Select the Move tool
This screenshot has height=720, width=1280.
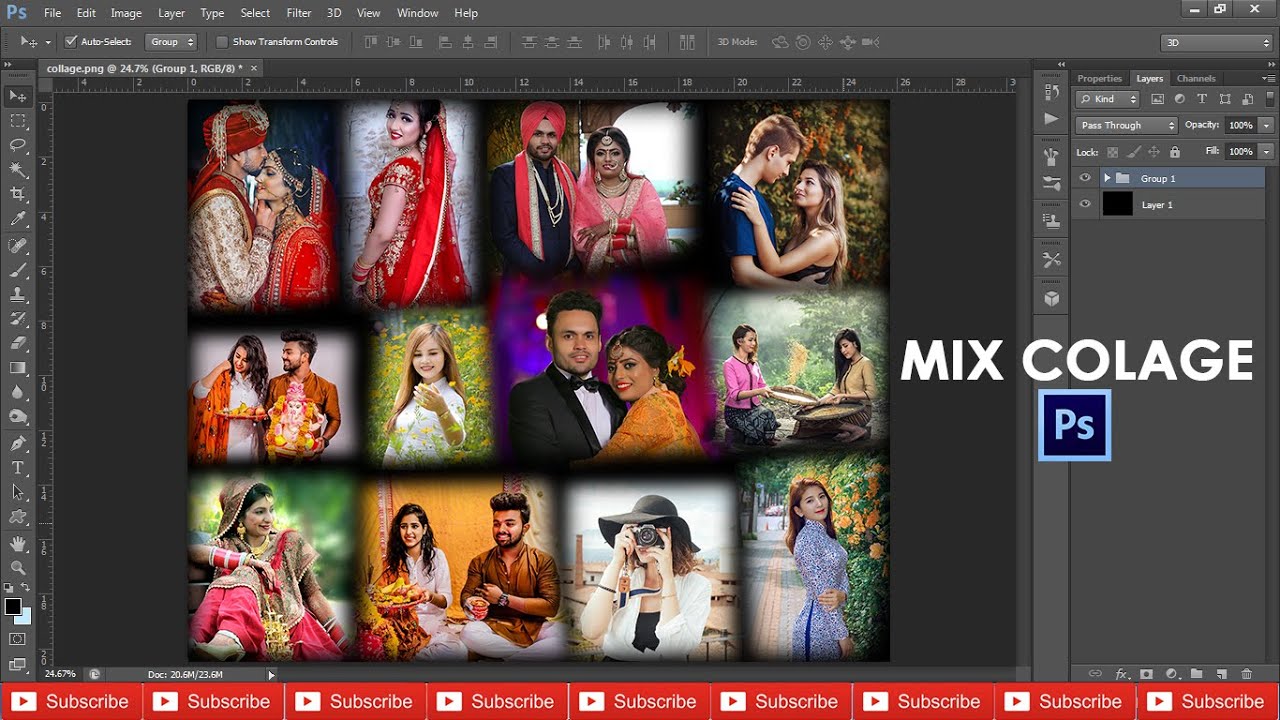pos(18,97)
